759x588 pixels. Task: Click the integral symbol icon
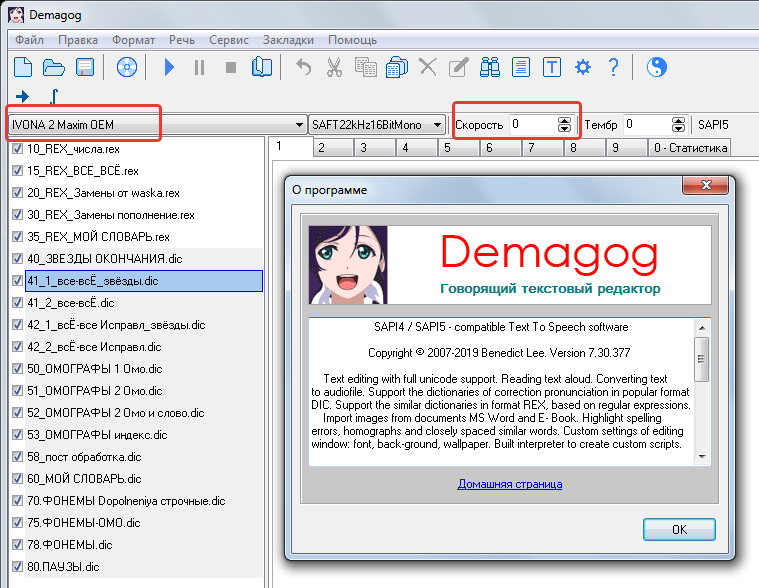click(x=54, y=96)
